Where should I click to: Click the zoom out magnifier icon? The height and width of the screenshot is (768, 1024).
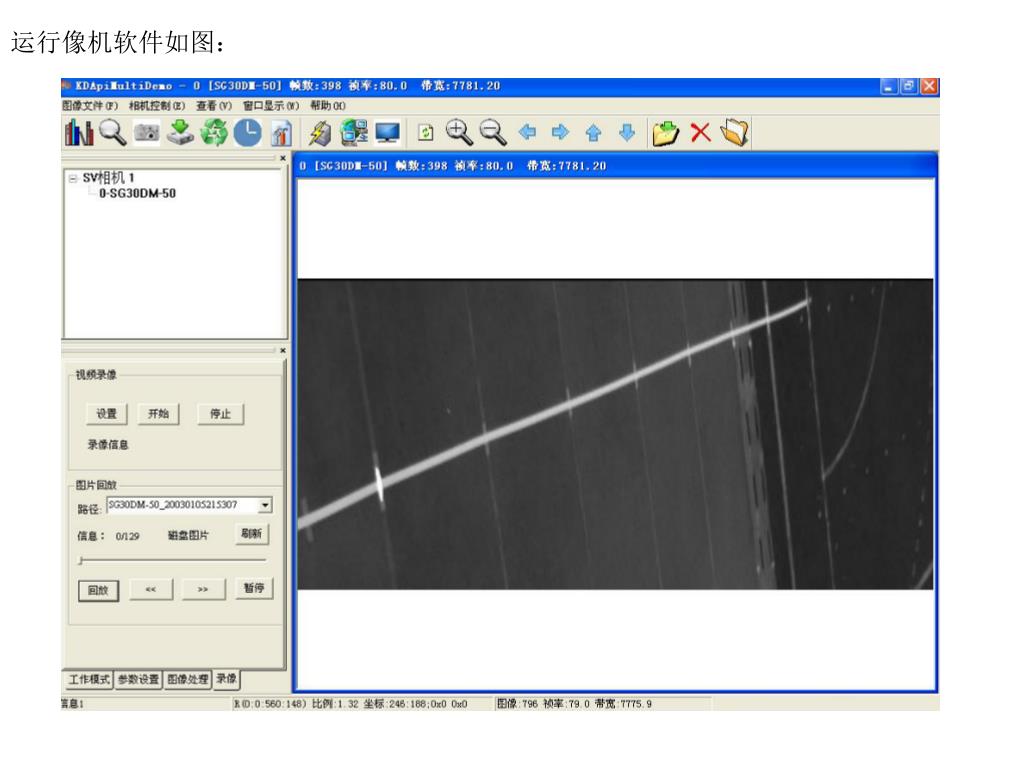pyautogui.click(x=493, y=133)
